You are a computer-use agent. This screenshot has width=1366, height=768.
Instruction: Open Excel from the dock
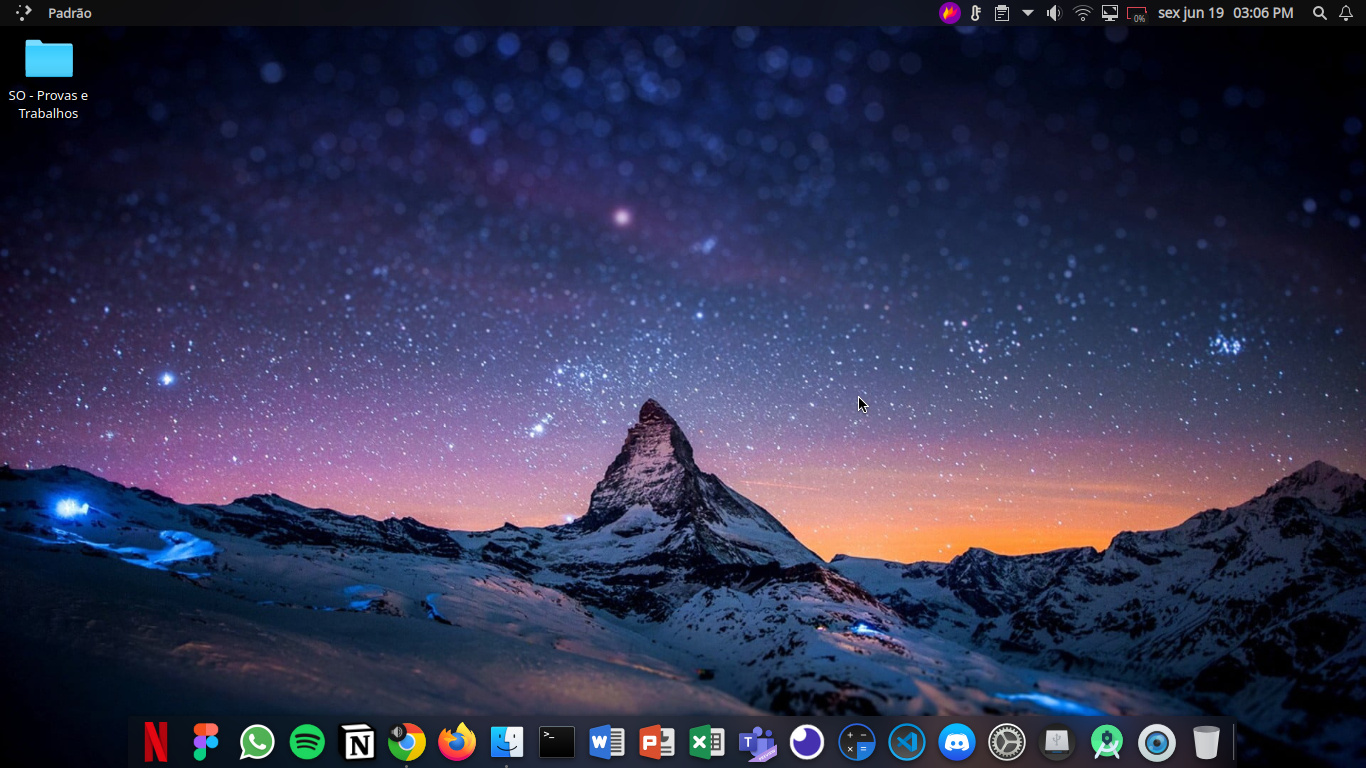707,742
